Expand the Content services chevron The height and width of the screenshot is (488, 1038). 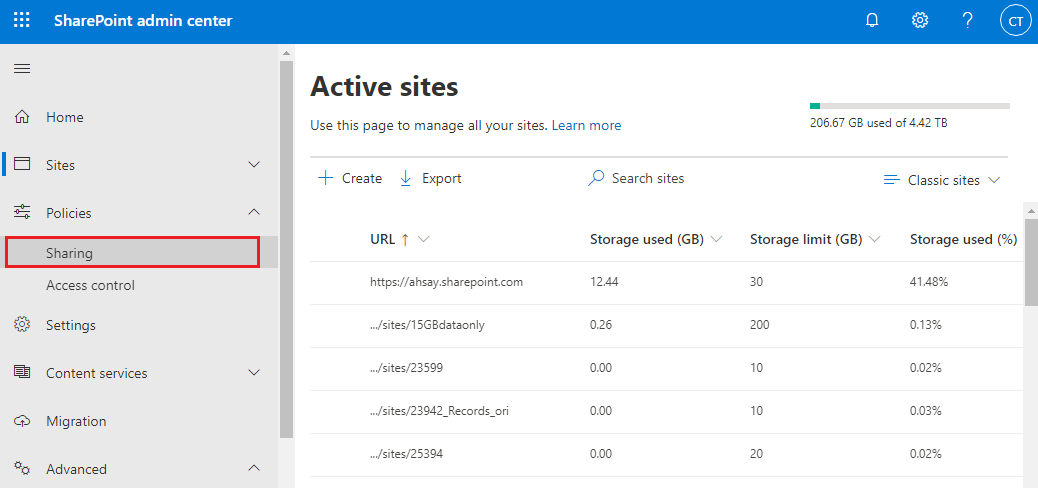click(254, 373)
